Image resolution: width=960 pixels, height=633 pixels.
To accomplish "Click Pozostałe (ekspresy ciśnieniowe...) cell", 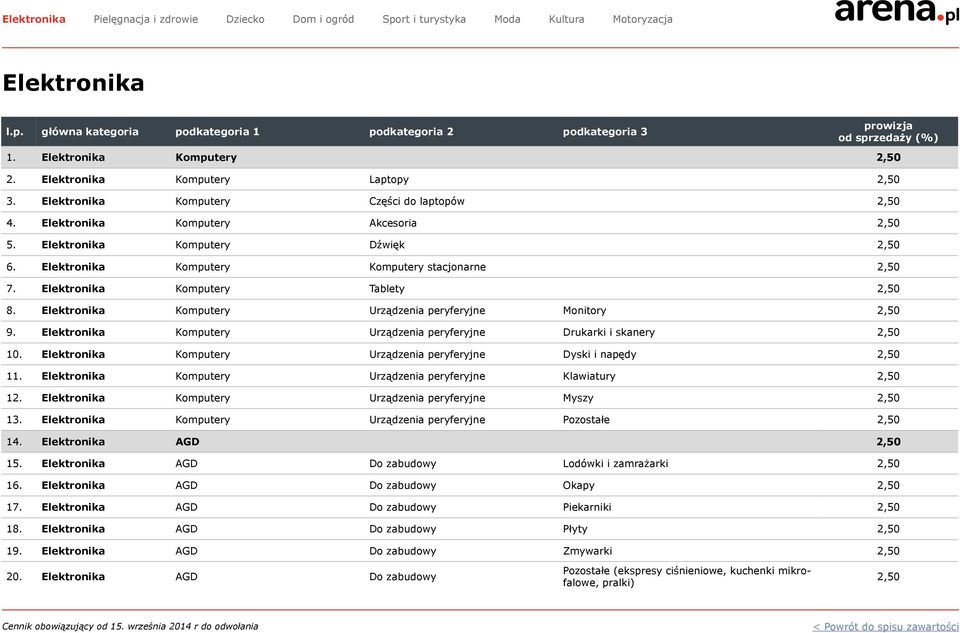I will coord(687,577).
